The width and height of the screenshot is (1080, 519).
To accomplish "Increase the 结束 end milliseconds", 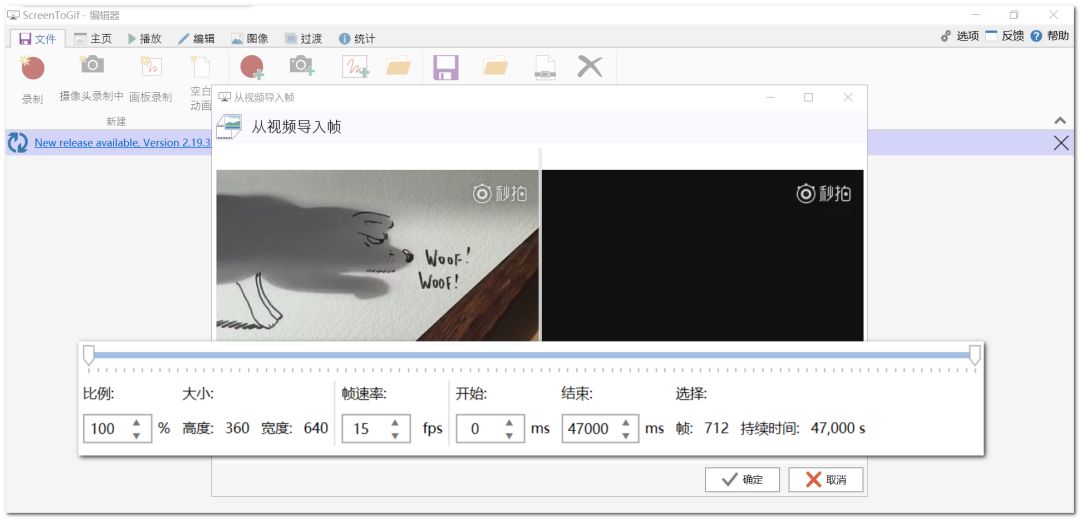I will coord(625,423).
